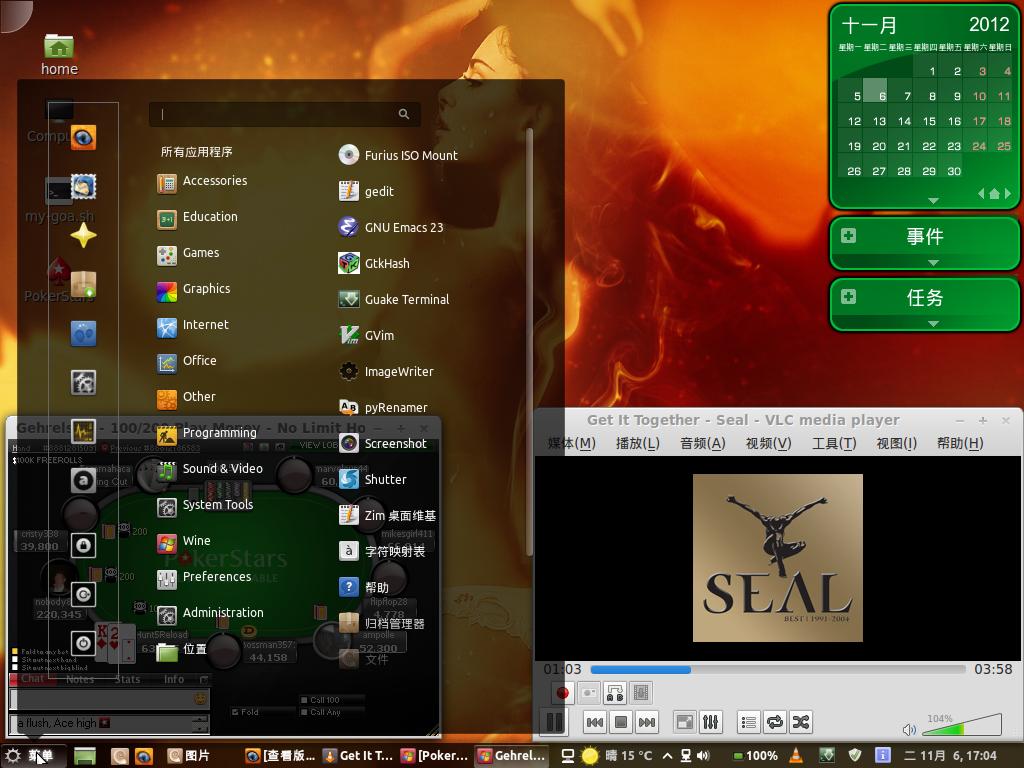1024x768 pixels.
Task: Click the eye icon in menu favorites
Action: 84,137
